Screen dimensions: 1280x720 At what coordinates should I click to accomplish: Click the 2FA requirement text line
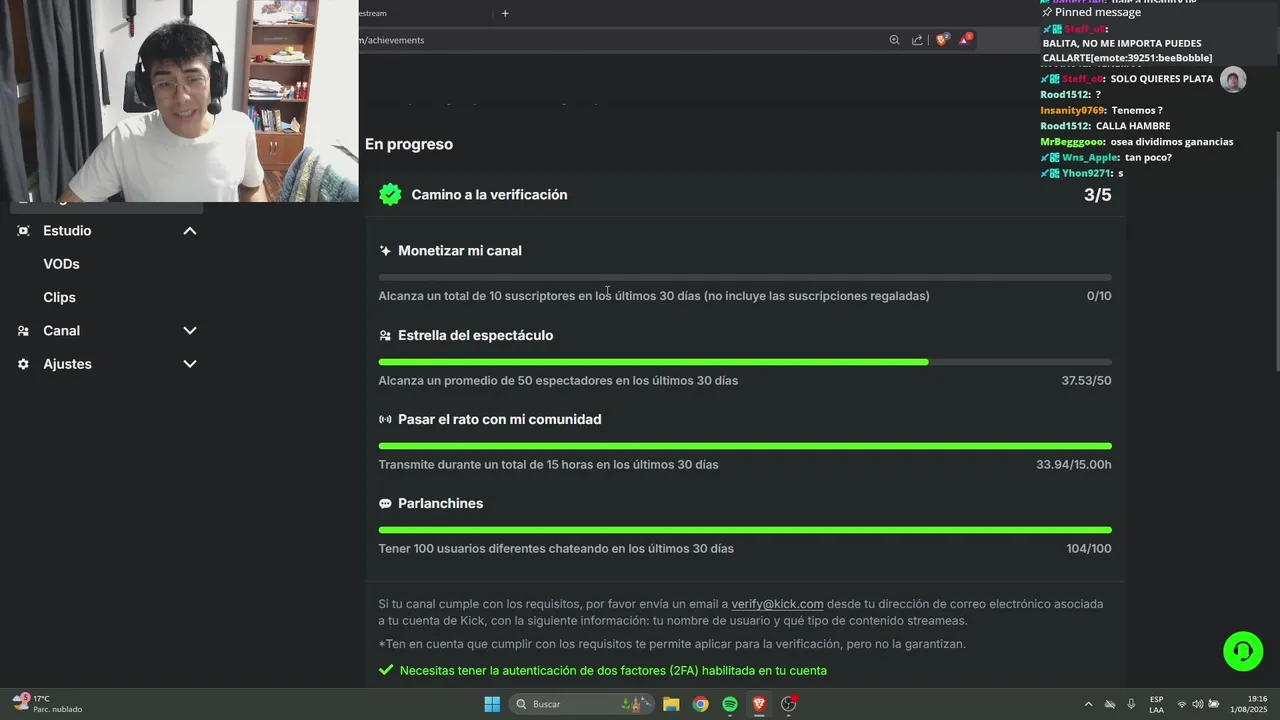[x=613, y=671]
